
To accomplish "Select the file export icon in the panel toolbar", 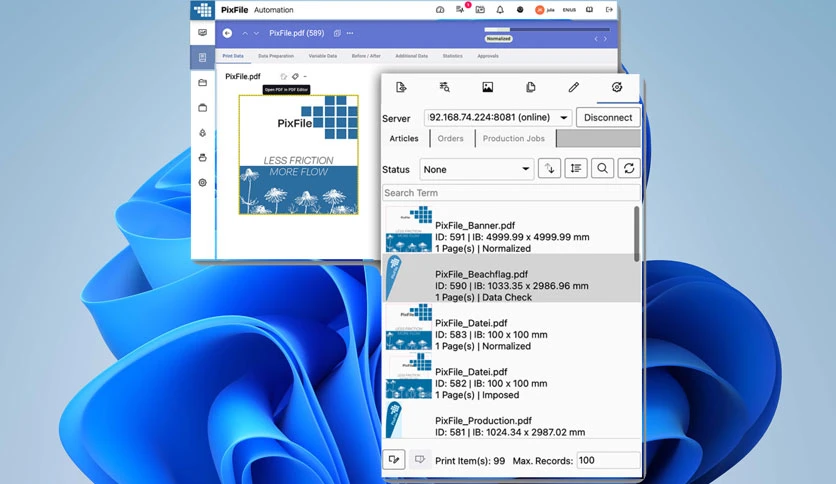I will [401, 87].
